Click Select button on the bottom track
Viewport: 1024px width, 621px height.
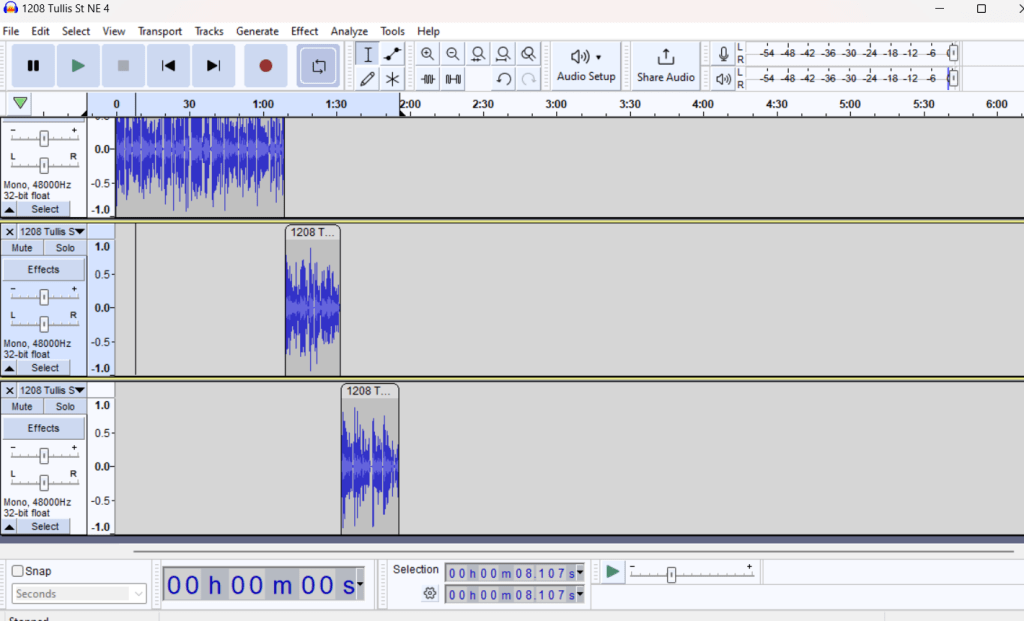point(44,527)
